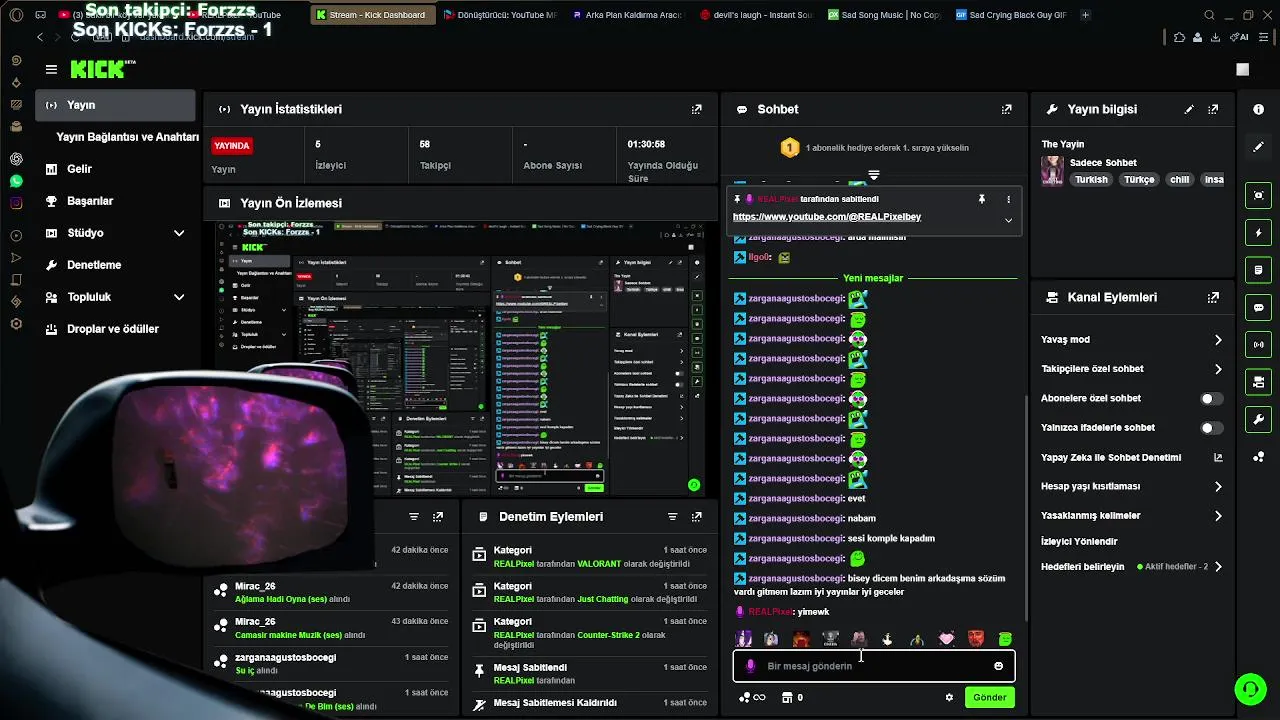Pop out the Kanal Eylemleri panel
Screen dimensions: 1280x720
coord(1213,297)
